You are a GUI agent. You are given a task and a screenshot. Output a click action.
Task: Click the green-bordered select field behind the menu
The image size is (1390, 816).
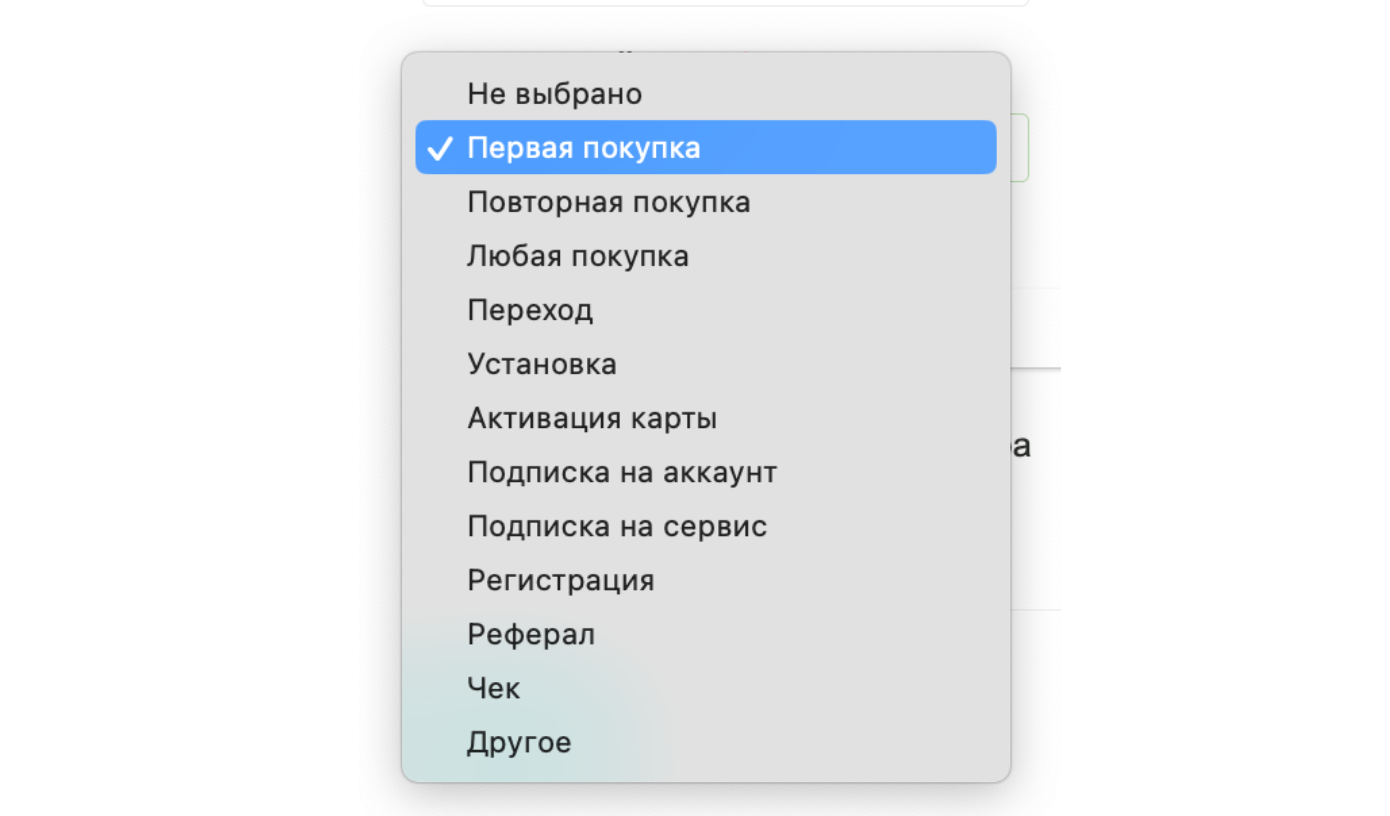1020,148
